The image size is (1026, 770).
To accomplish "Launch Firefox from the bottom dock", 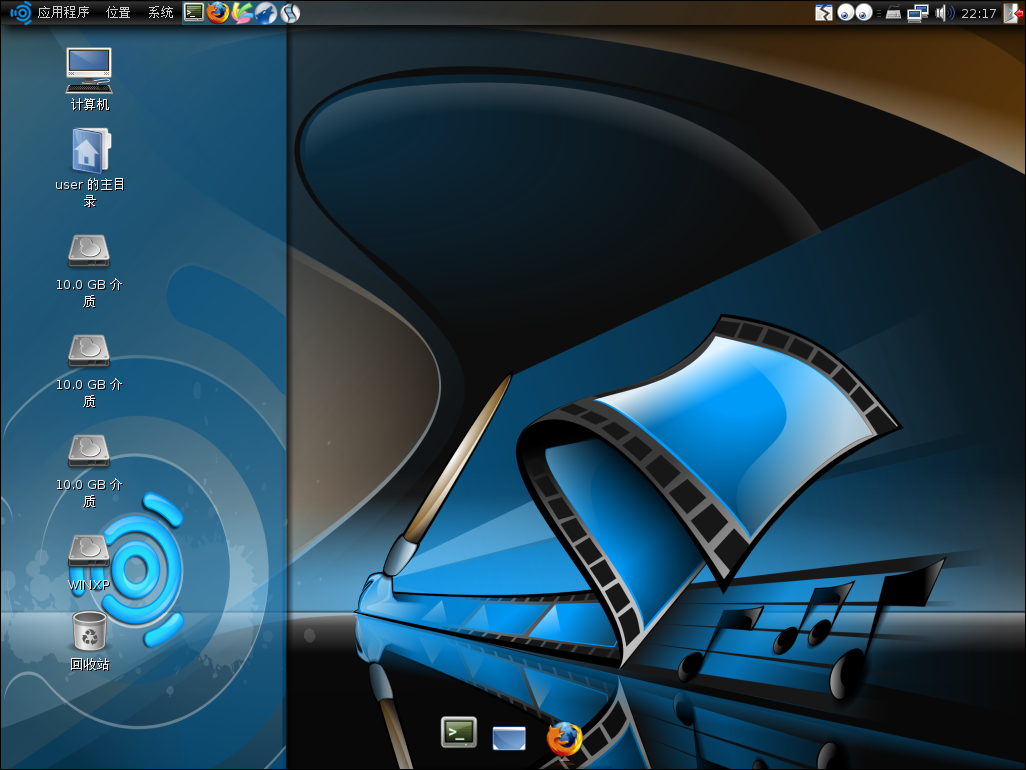I will [564, 739].
